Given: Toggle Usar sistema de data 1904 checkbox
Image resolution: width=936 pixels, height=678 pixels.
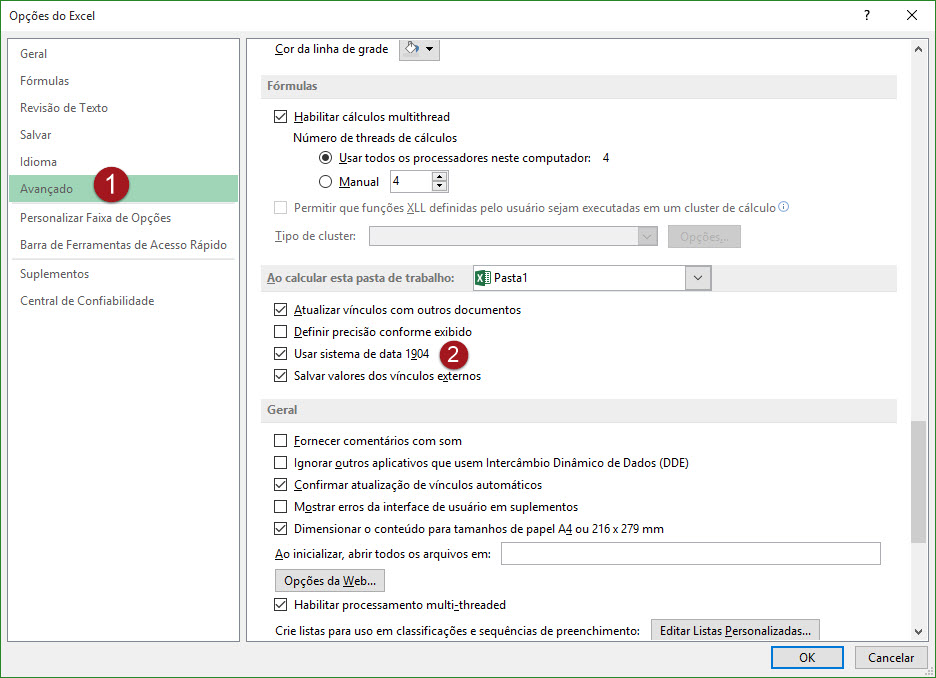Looking at the screenshot, I should (x=281, y=354).
